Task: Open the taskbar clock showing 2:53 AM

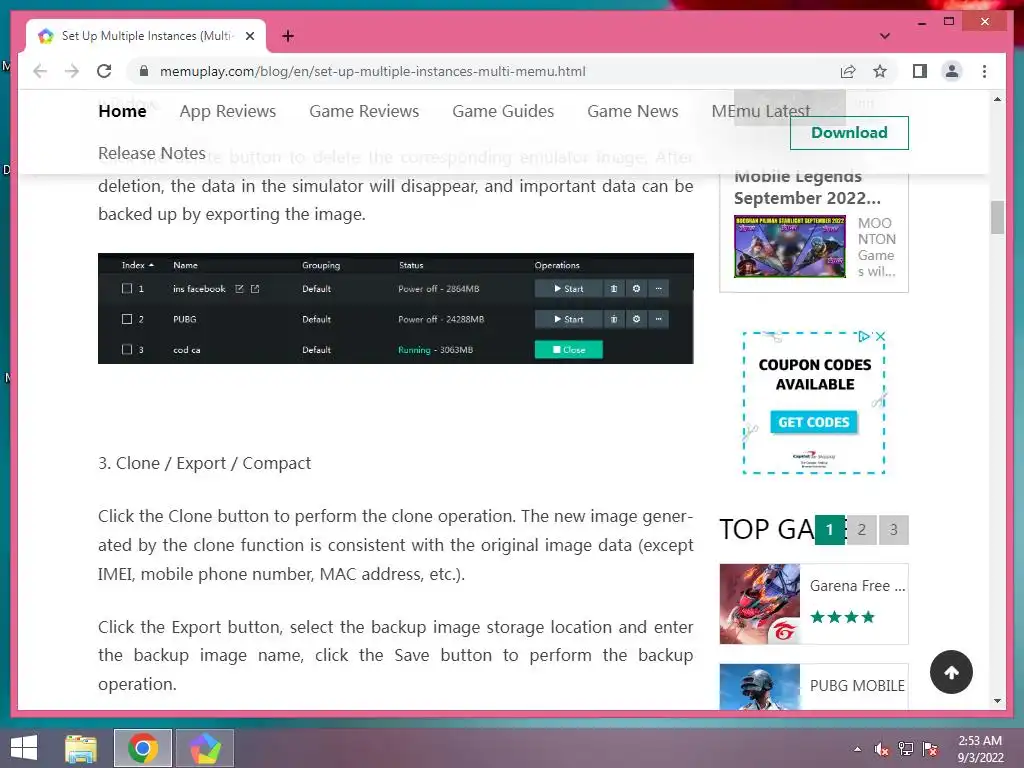Action: [980, 749]
